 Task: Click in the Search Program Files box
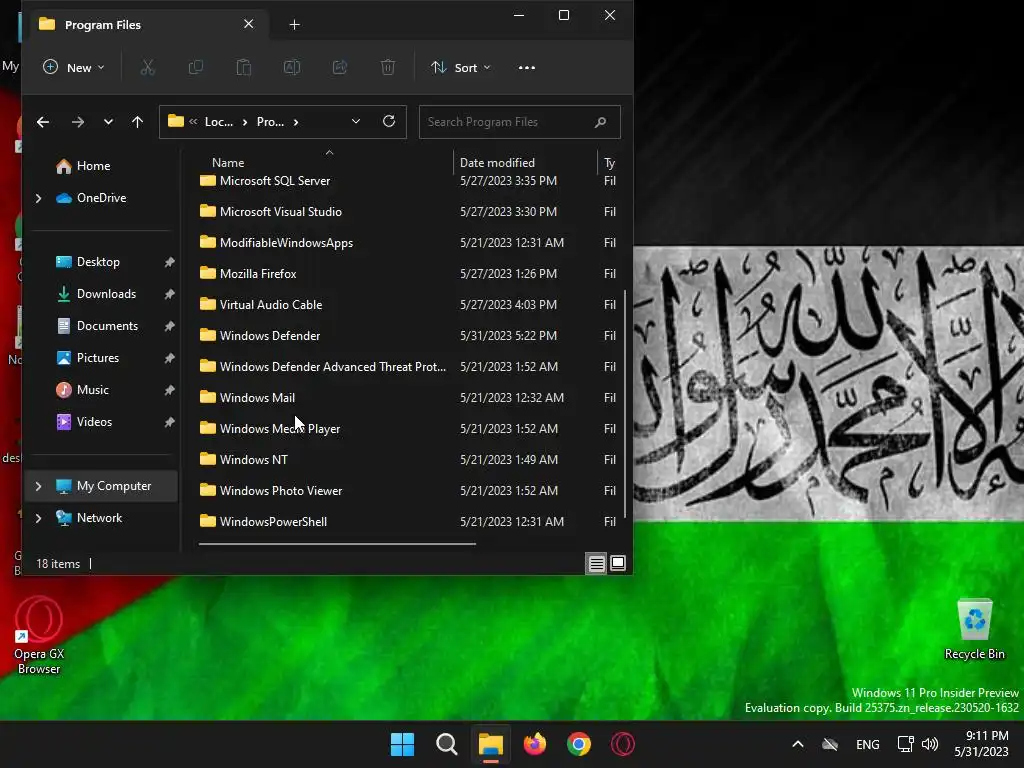(519, 122)
